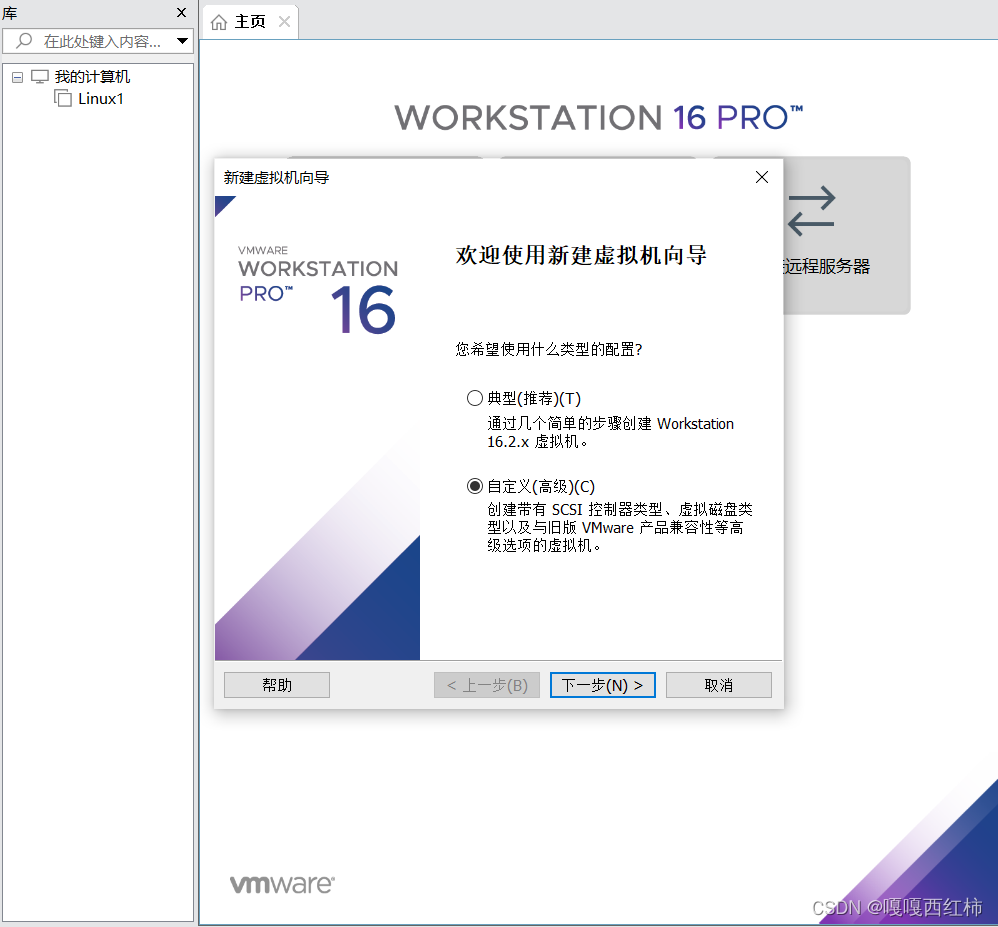Close the 主页 tab
The image size is (998, 927).
[285, 22]
